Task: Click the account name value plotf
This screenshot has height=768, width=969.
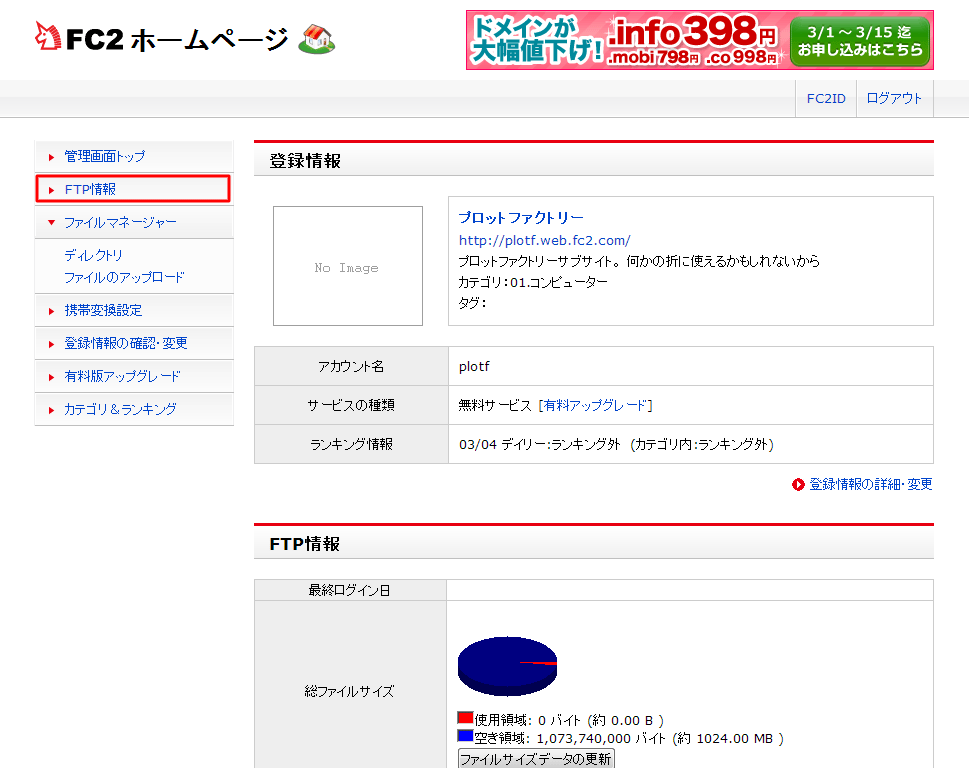Action: pyautogui.click(x=474, y=366)
